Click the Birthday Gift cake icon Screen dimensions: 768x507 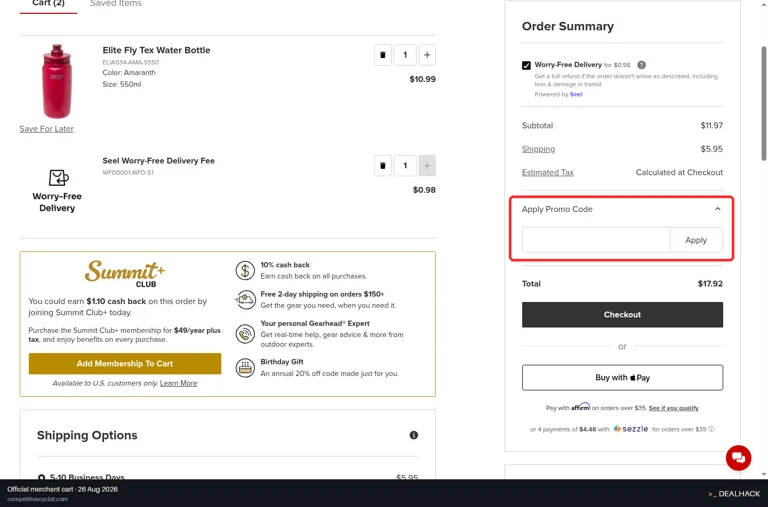coord(245,367)
